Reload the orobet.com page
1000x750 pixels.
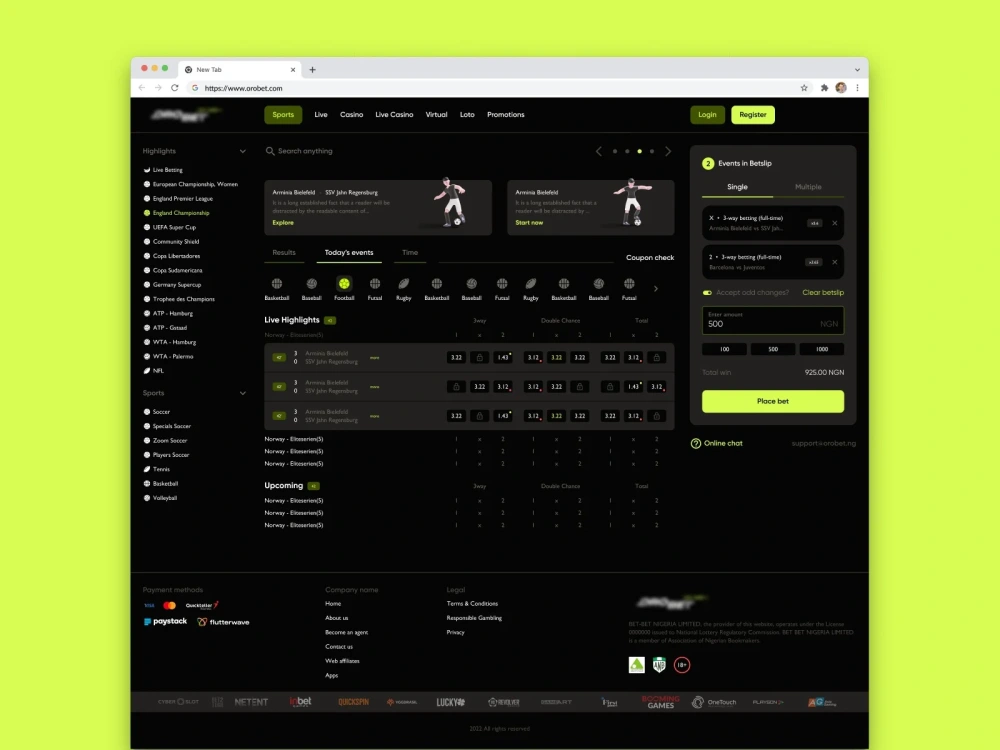(x=174, y=88)
